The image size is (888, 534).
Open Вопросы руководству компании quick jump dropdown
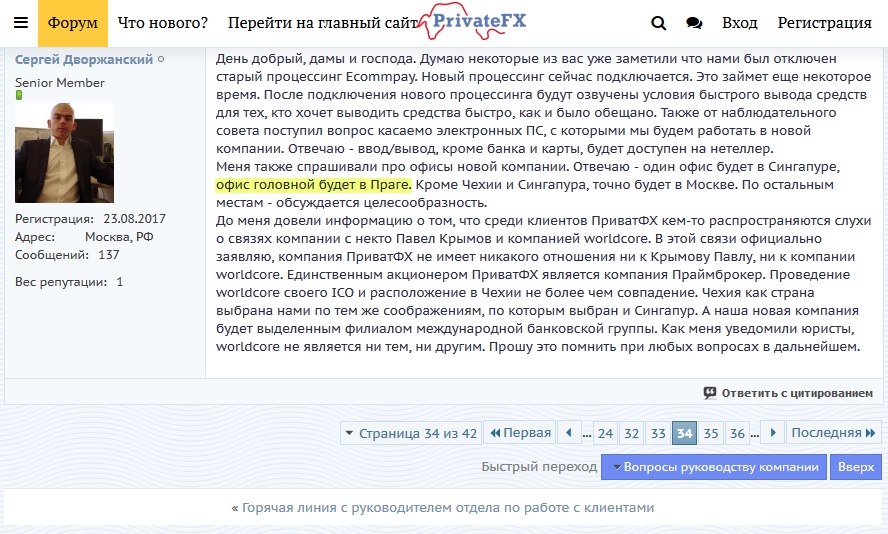[714, 467]
